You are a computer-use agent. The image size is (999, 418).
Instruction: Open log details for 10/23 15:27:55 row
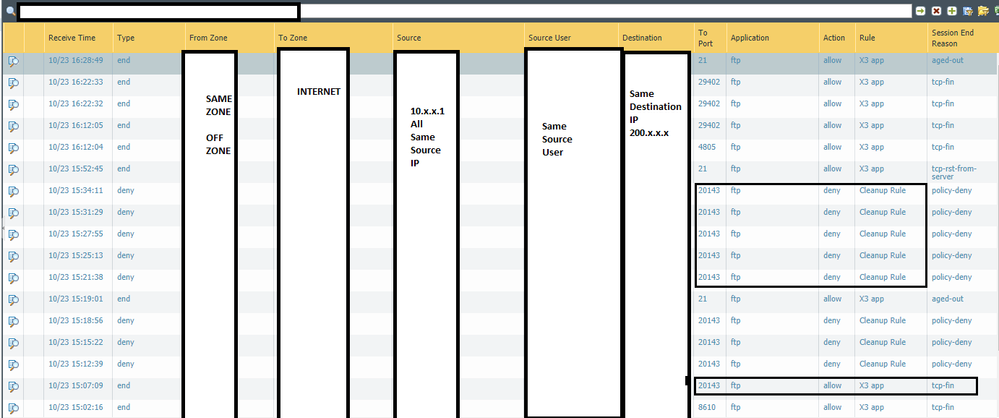click(13, 234)
